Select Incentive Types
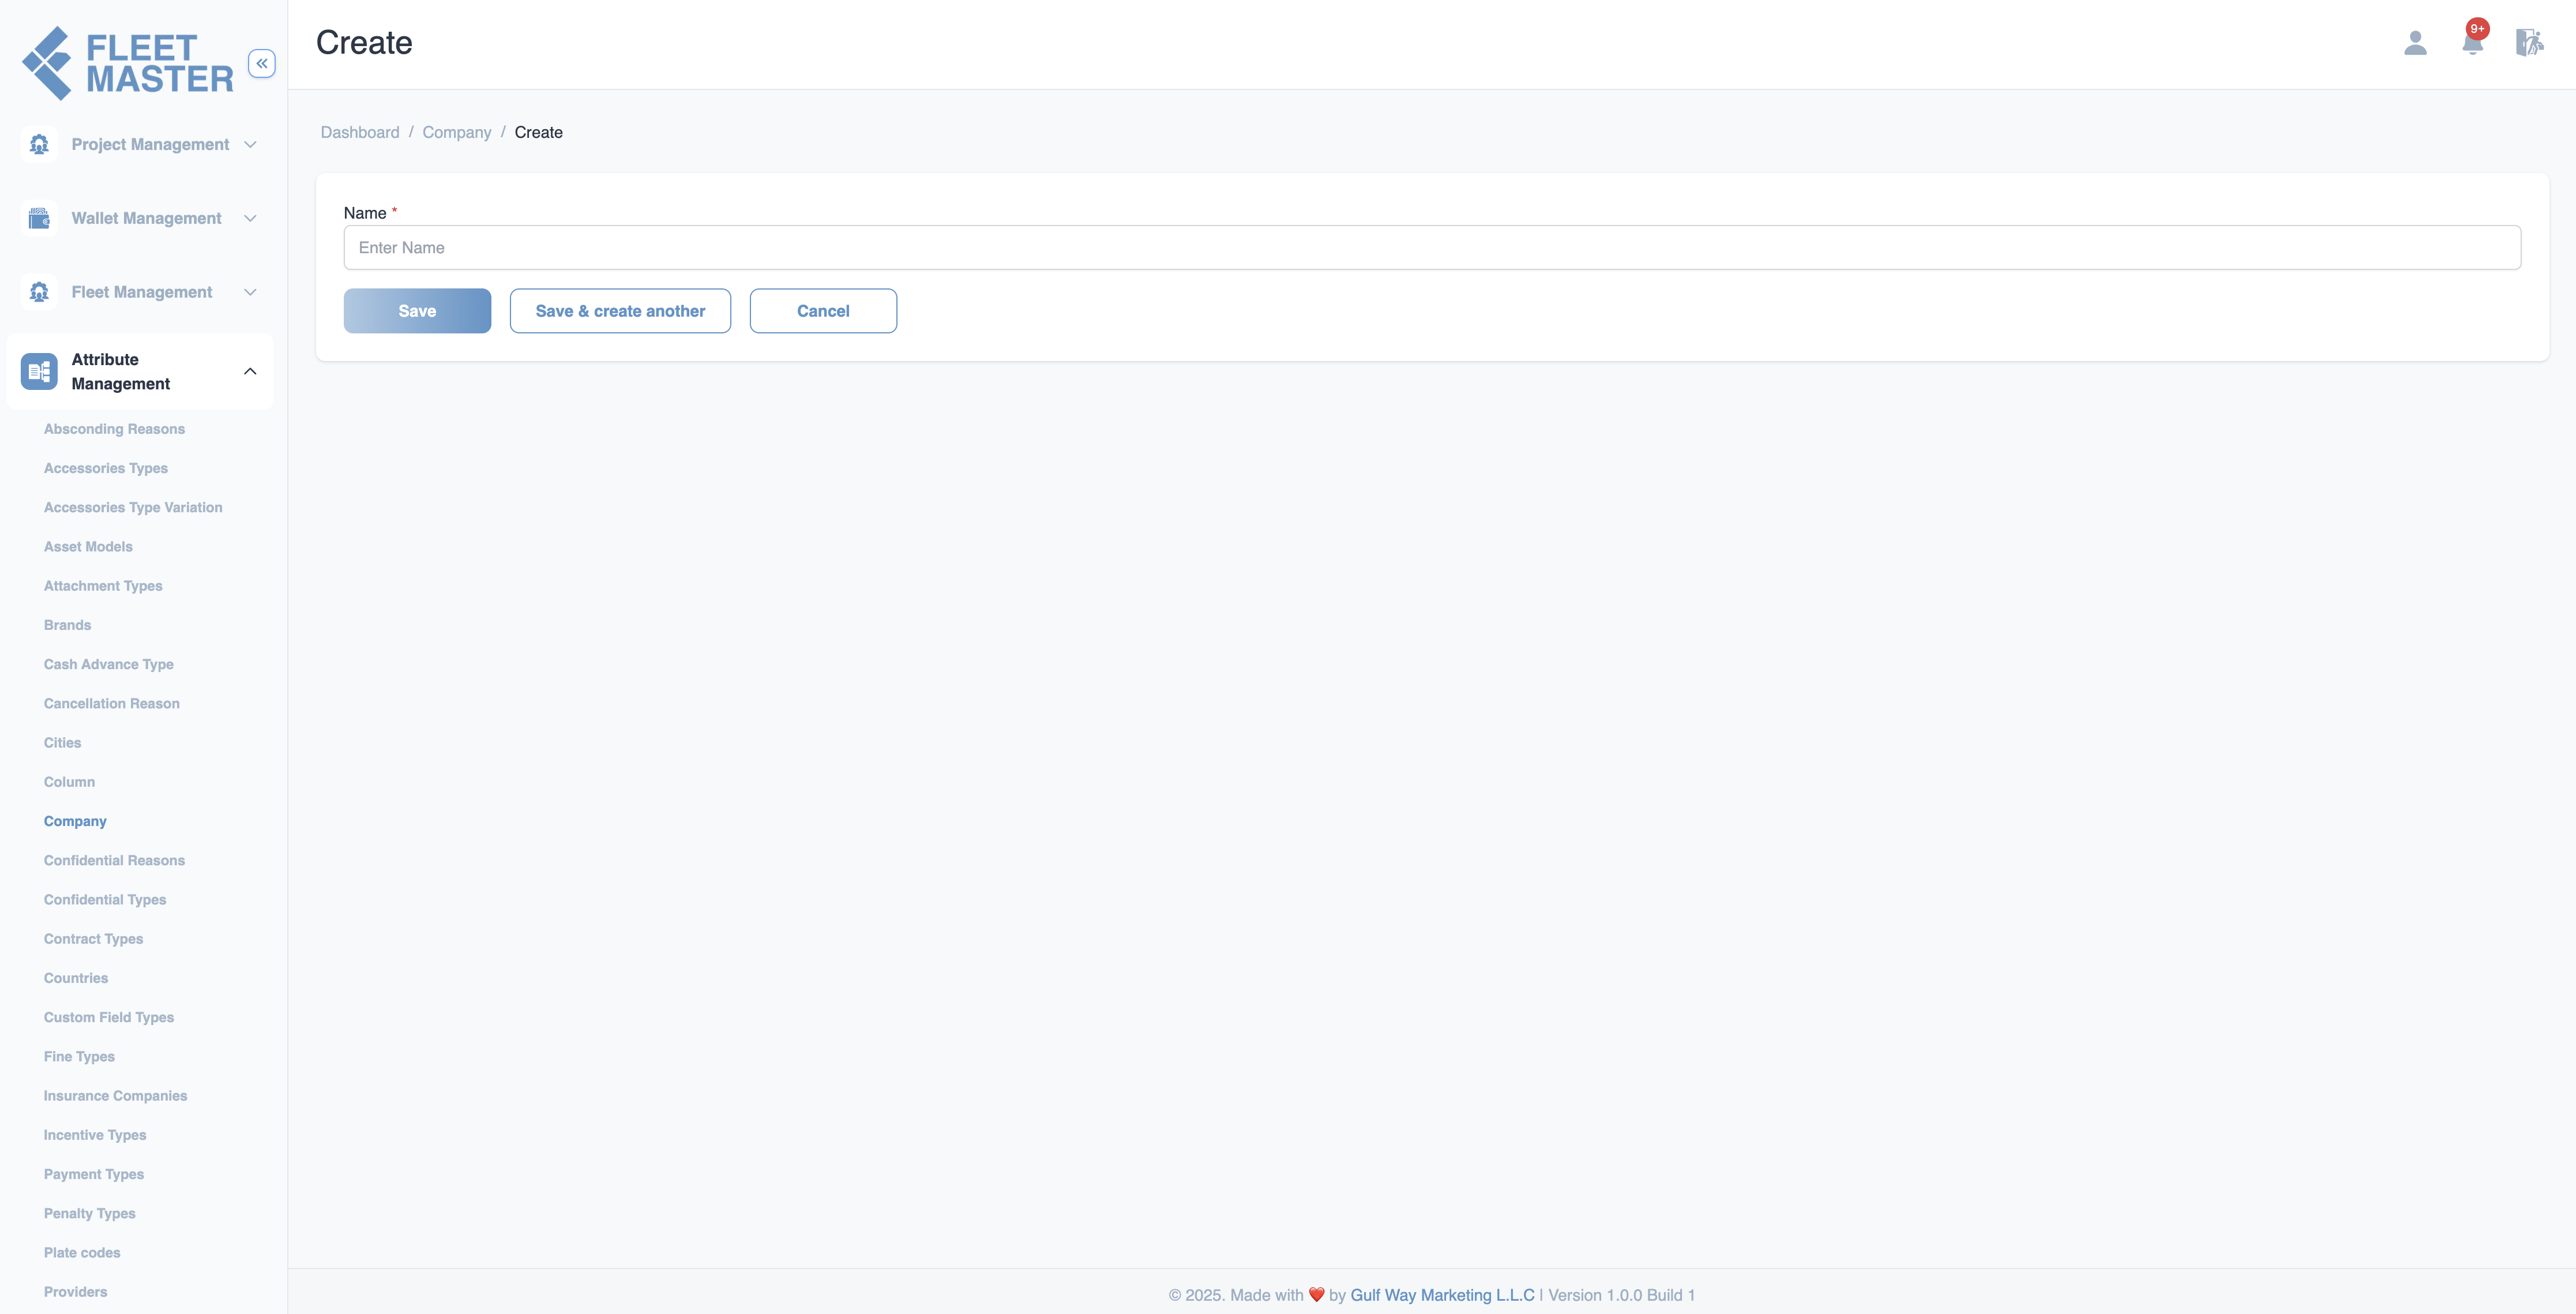 (x=95, y=1134)
